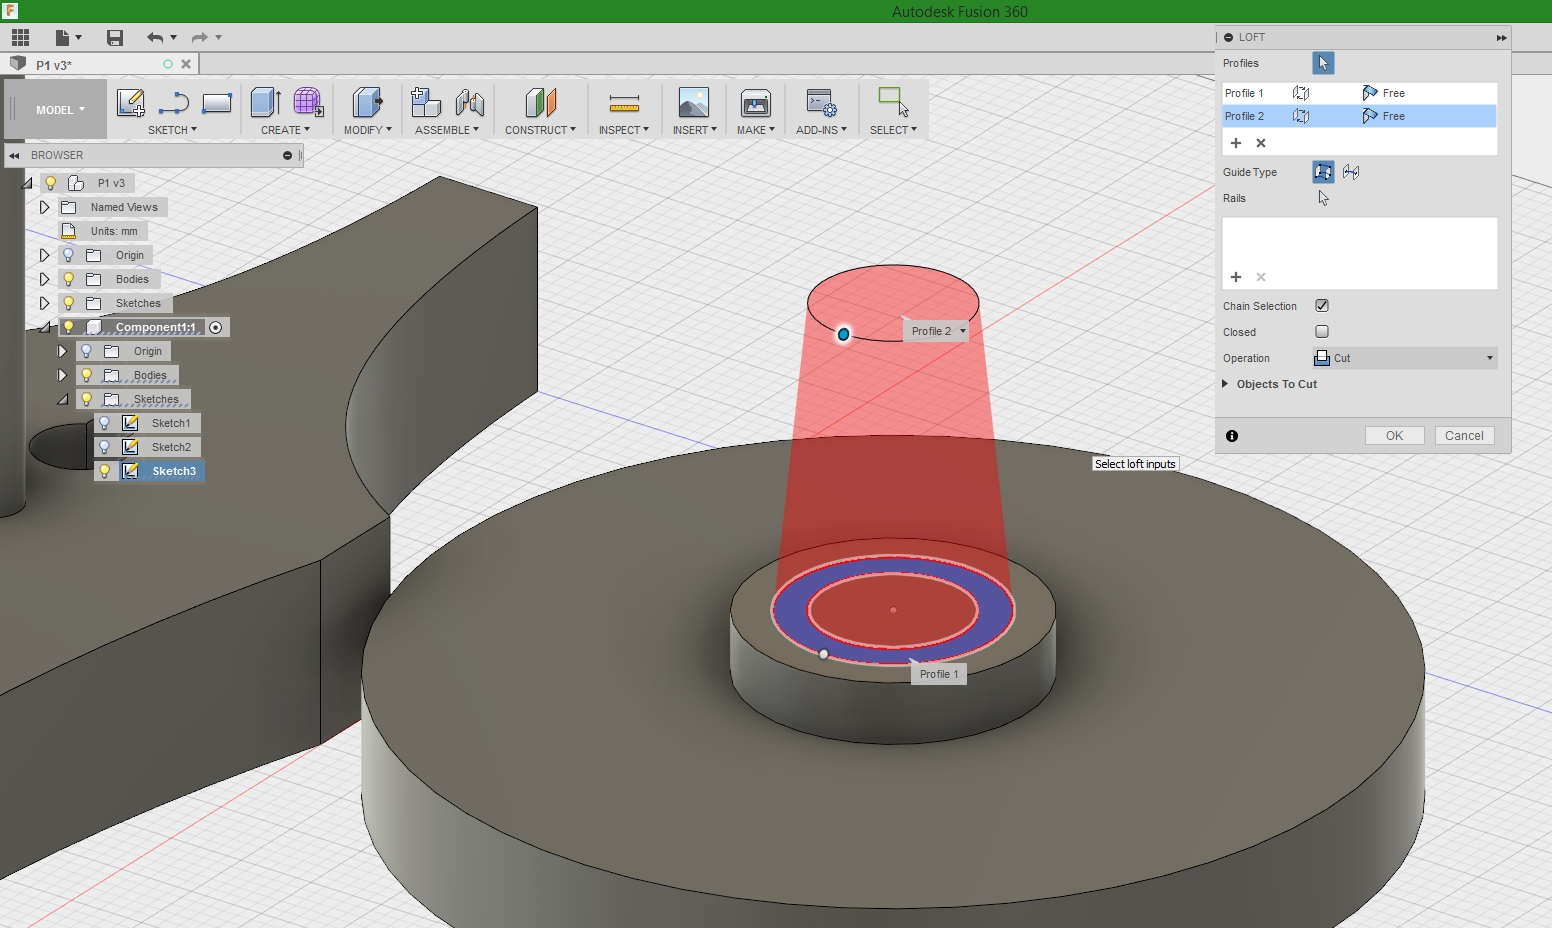This screenshot has height=928, width=1552.
Task: Click the Create Sketch icon
Action: 131,102
